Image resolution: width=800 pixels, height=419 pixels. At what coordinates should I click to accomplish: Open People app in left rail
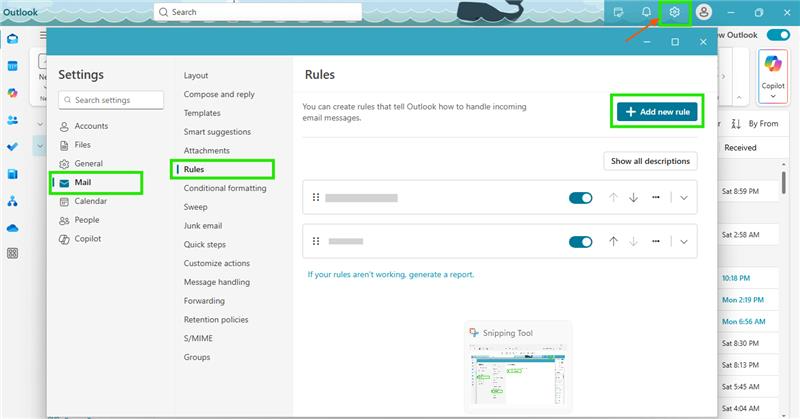[x=12, y=120]
